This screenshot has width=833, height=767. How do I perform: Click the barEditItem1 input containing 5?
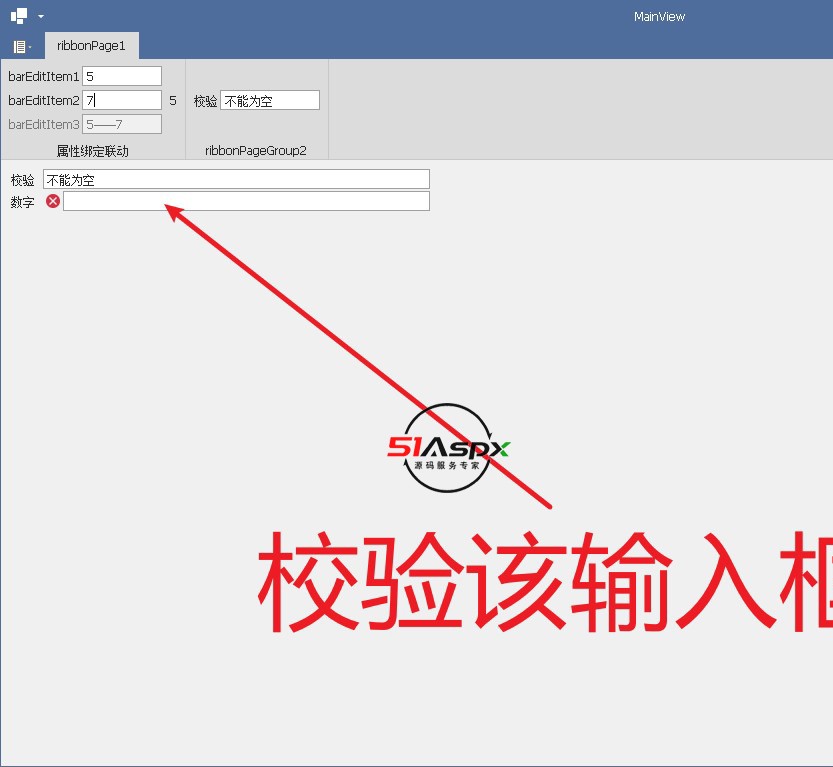[121, 76]
